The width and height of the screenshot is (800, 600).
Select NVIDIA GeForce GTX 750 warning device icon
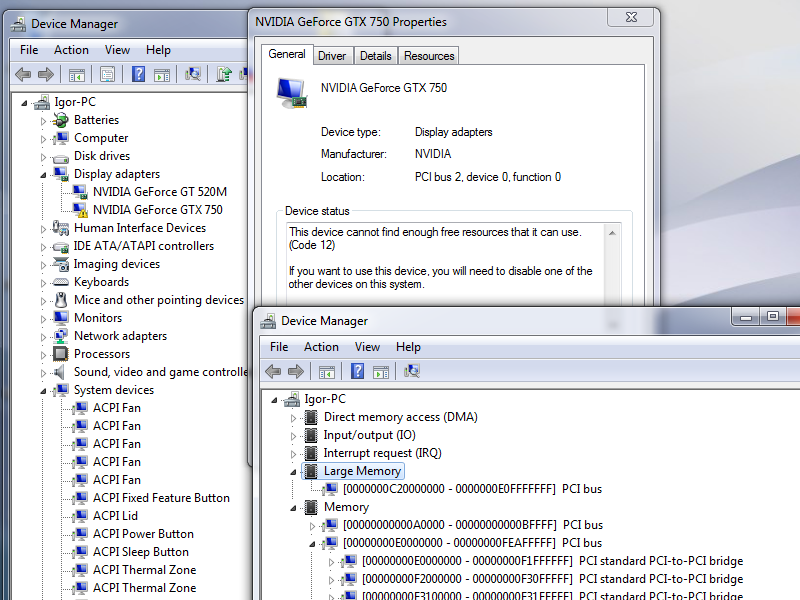point(80,210)
